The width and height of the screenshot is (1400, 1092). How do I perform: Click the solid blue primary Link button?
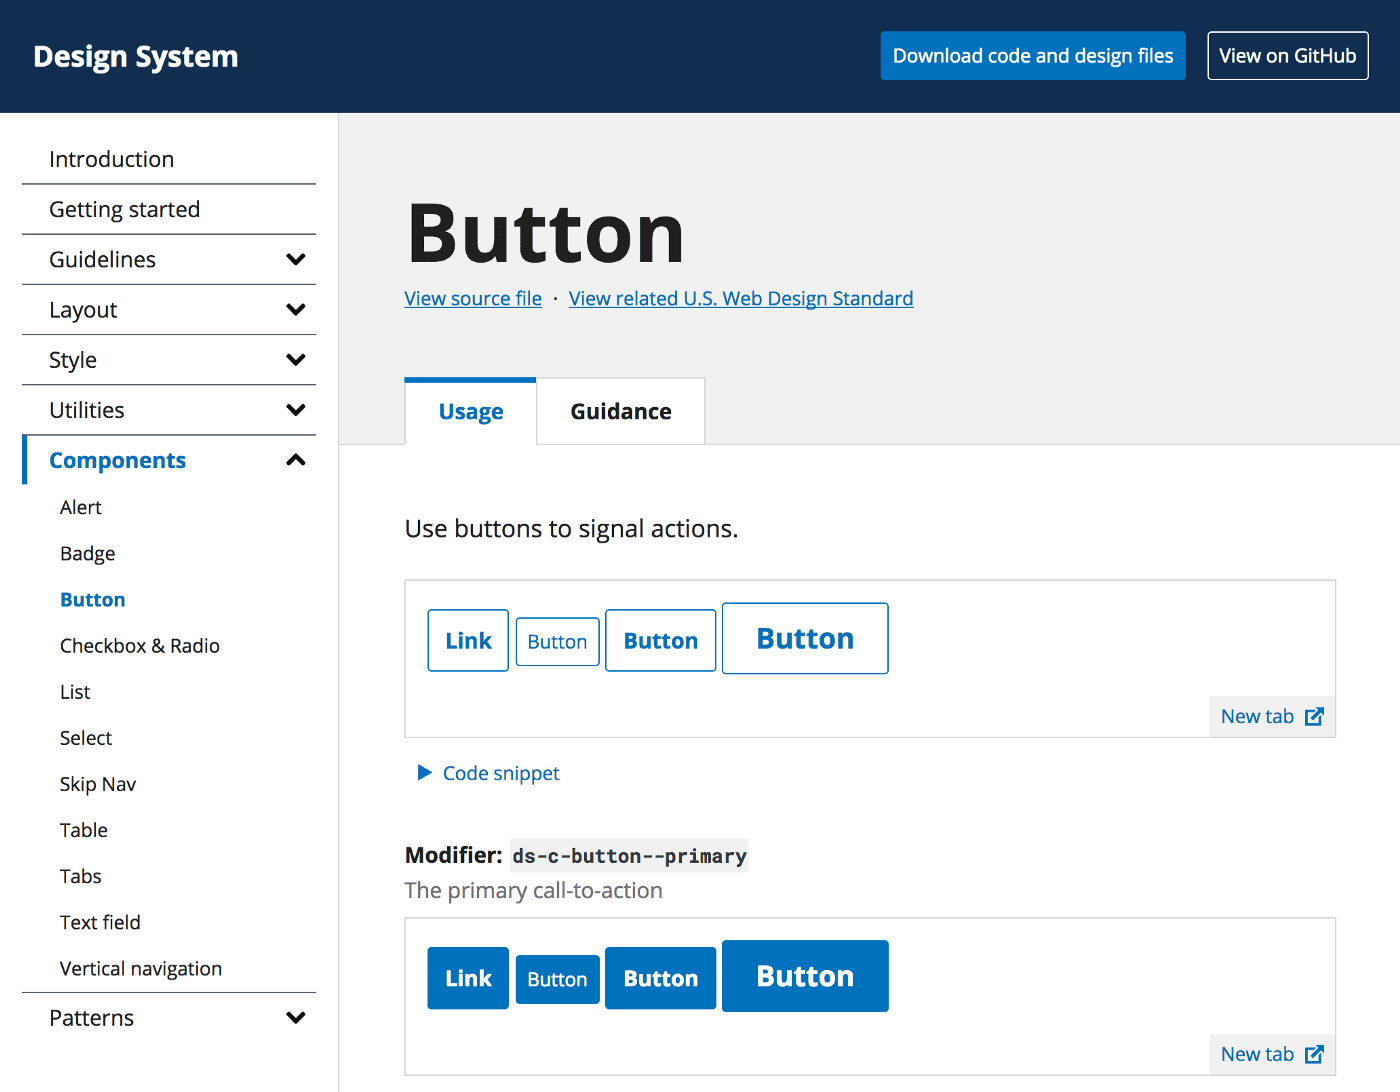click(x=468, y=978)
